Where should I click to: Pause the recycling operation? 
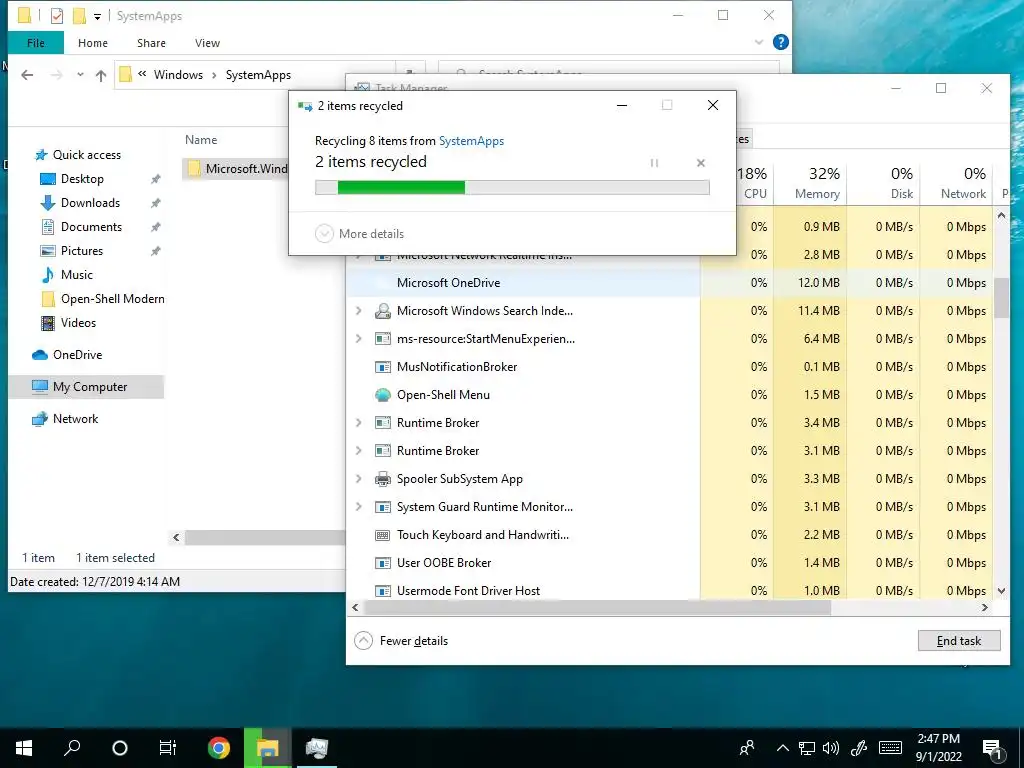tap(654, 163)
